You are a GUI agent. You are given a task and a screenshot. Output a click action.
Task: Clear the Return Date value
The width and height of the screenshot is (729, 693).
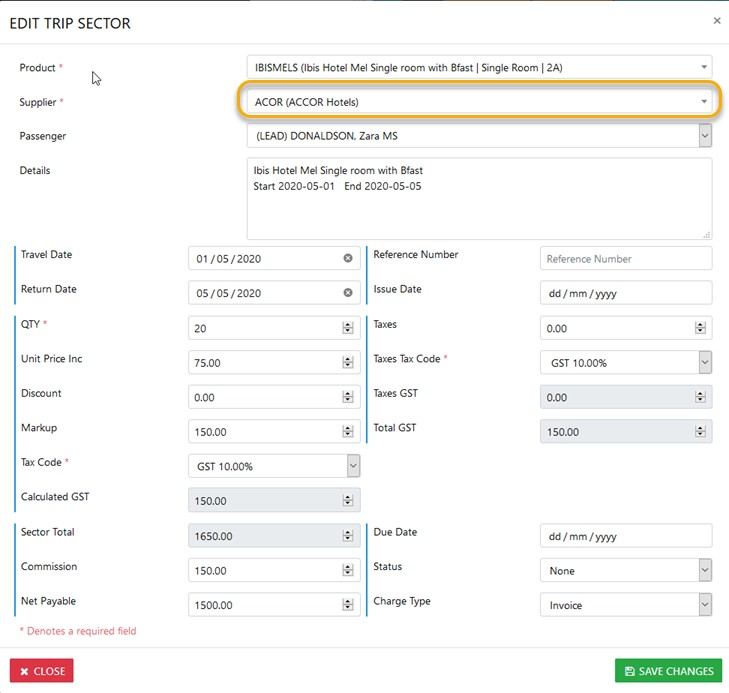pyautogui.click(x=348, y=293)
